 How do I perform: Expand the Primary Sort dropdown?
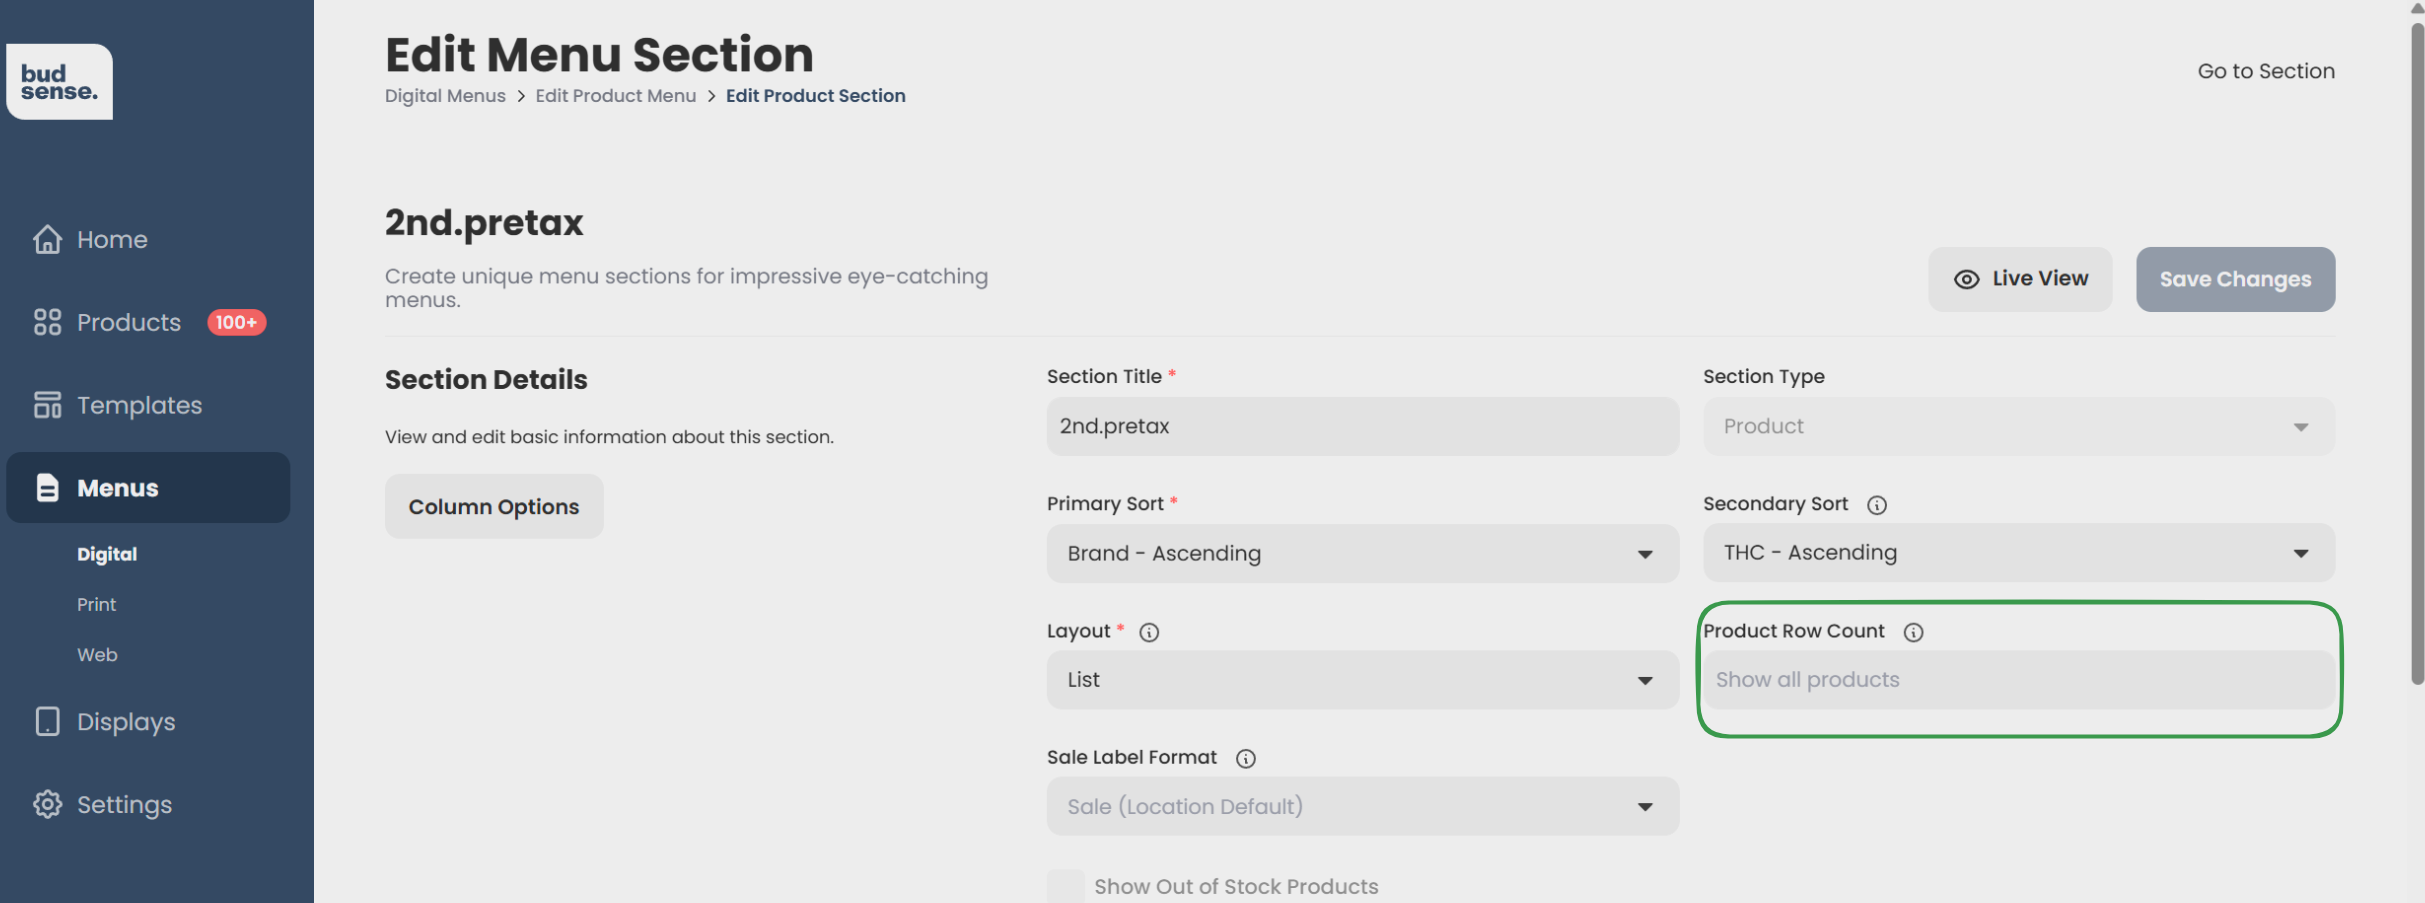(1363, 554)
